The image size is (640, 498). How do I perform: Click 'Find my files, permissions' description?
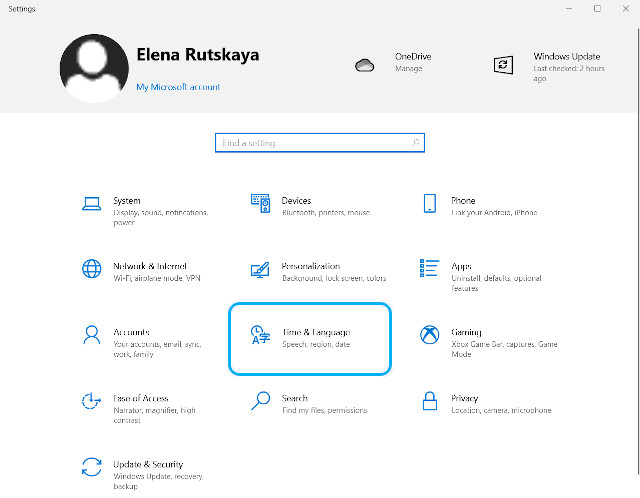coord(324,410)
